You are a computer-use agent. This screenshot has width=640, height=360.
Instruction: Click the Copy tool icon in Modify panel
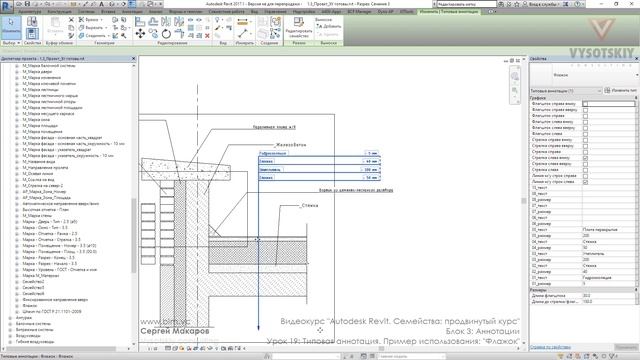tap(153, 34)
